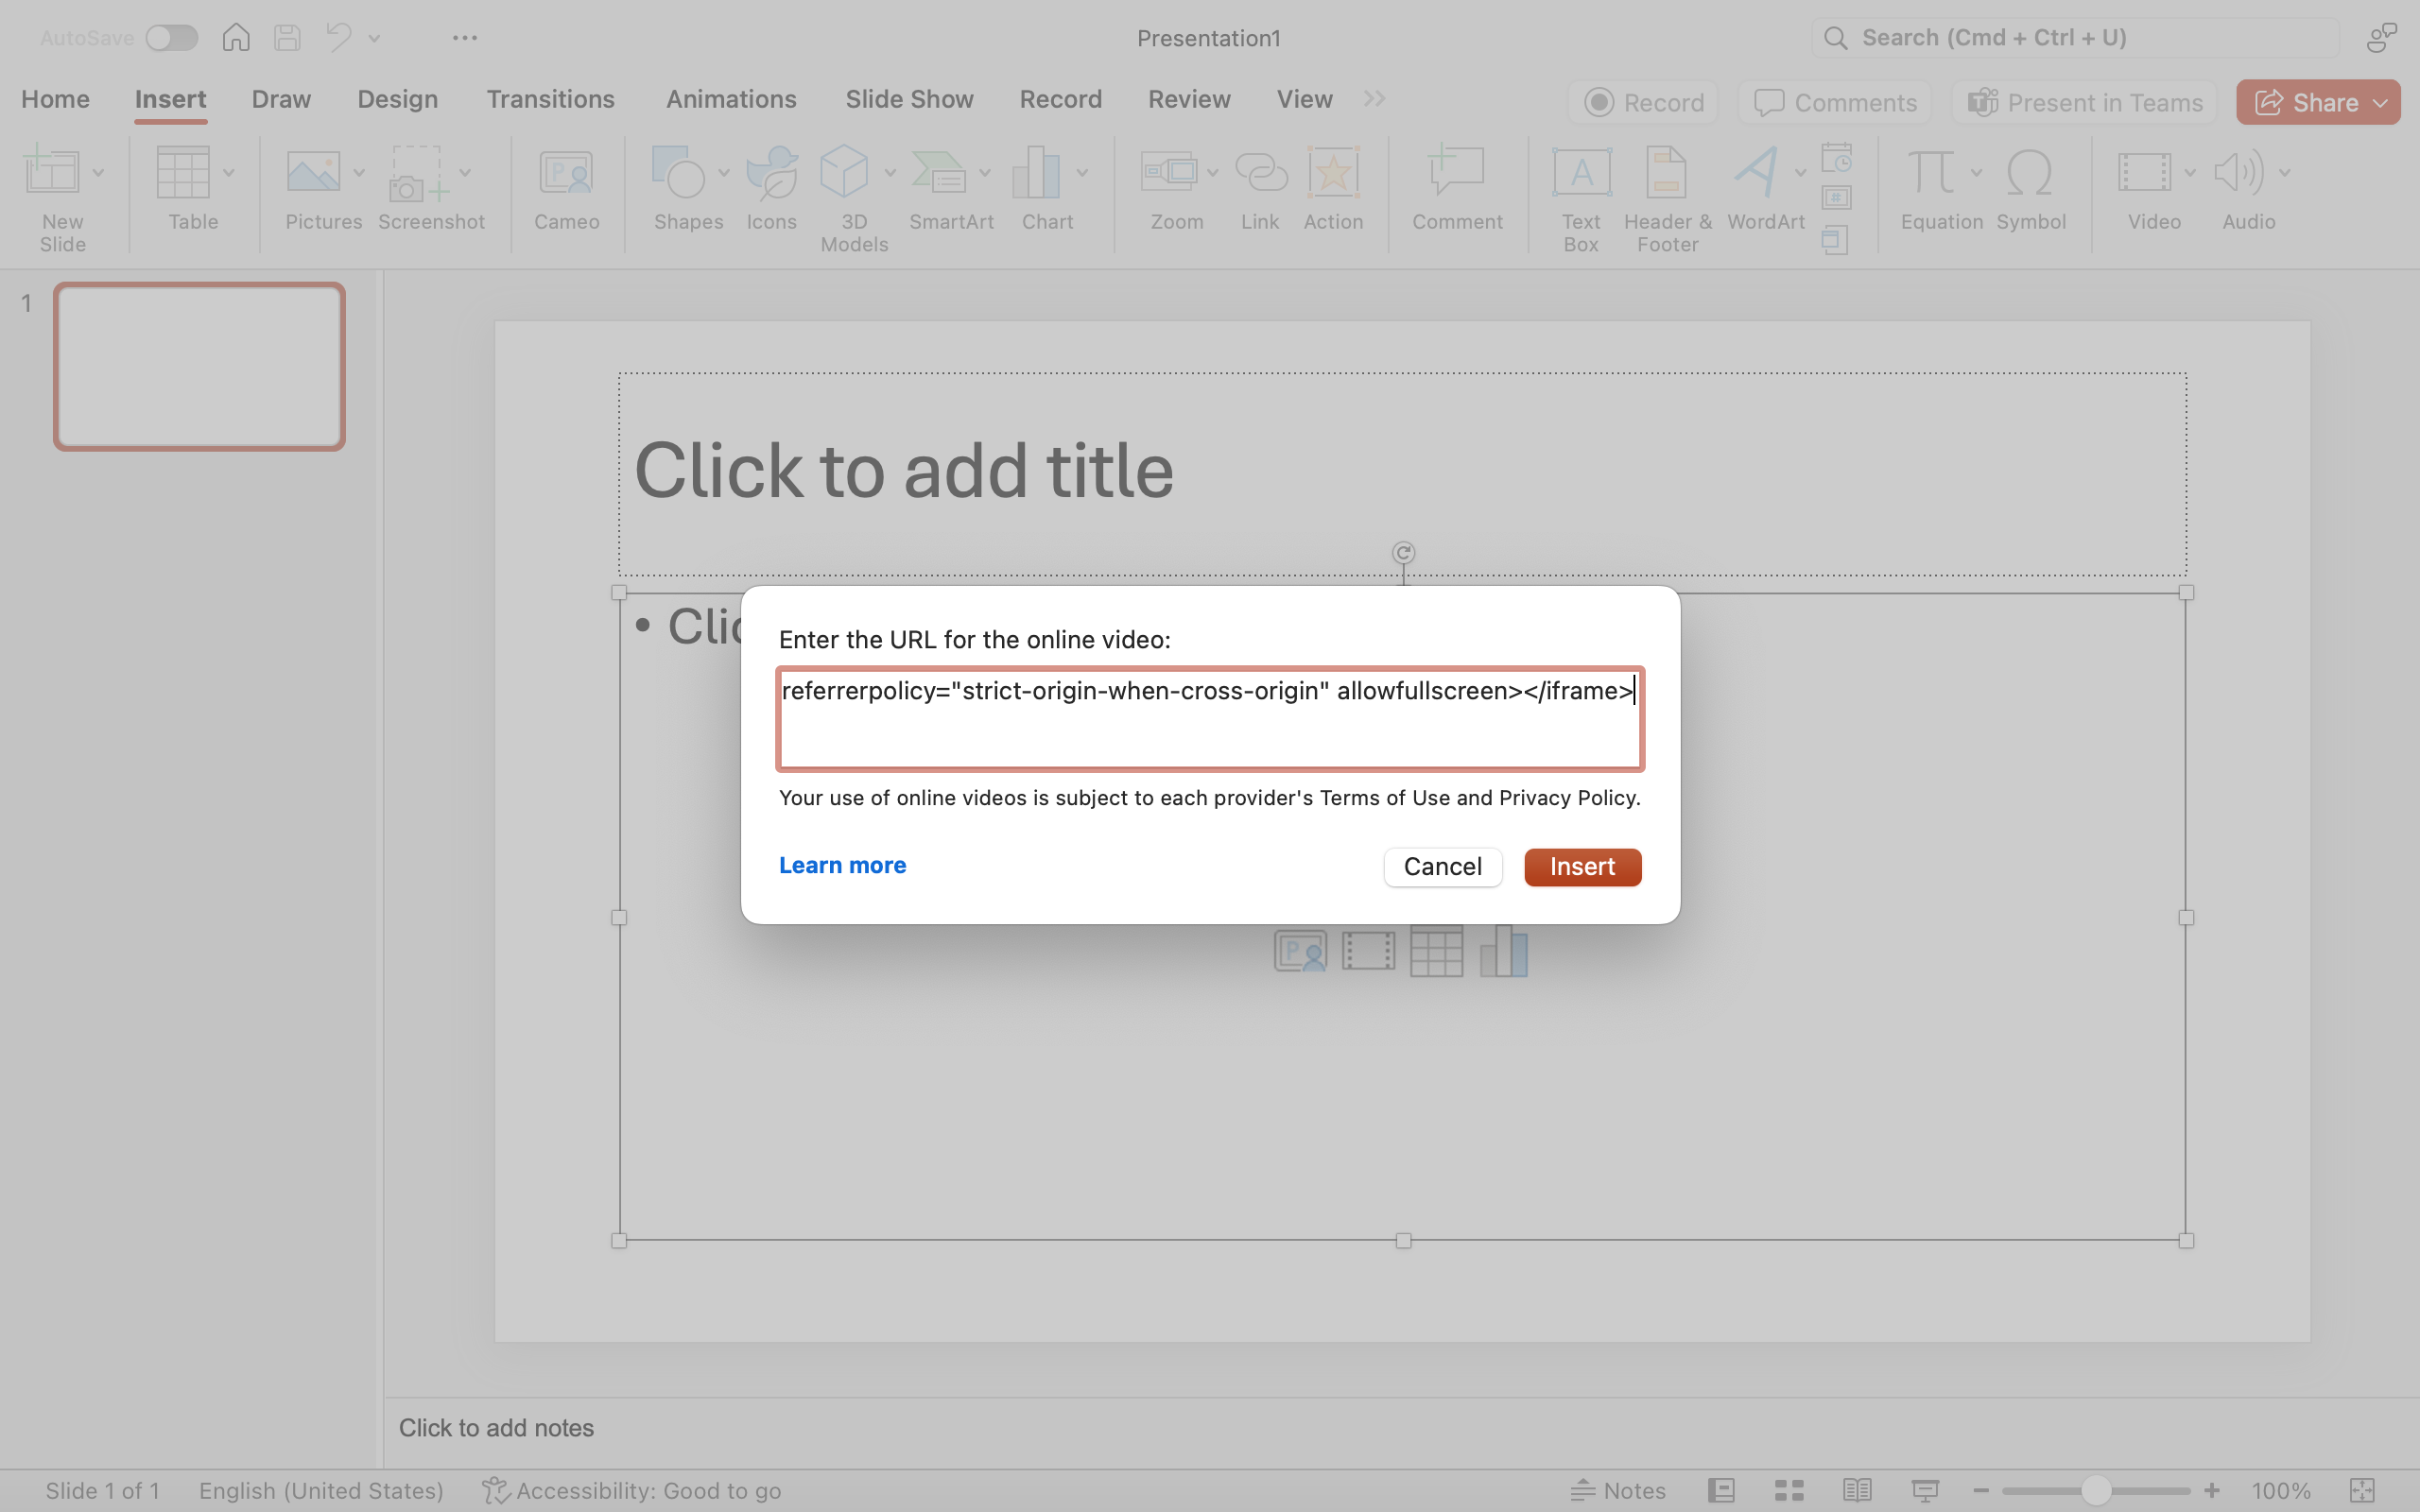Expand the Equation dropdown arrow
Viewport: 2420px width, 1512px height.
click(1976, 173)
